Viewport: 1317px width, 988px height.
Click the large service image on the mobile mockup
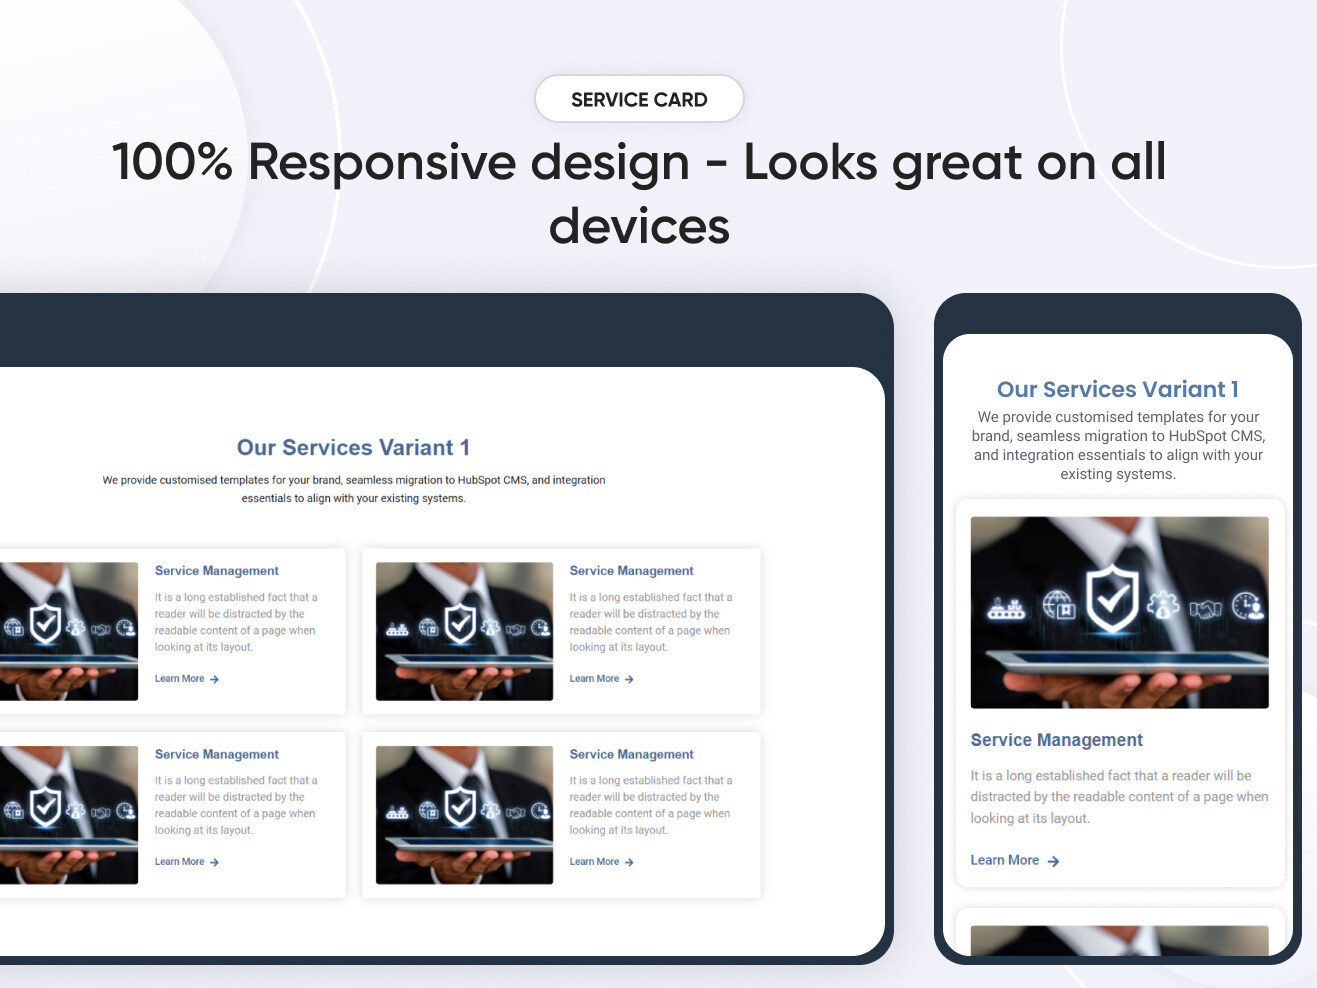tap(1118, 611)
